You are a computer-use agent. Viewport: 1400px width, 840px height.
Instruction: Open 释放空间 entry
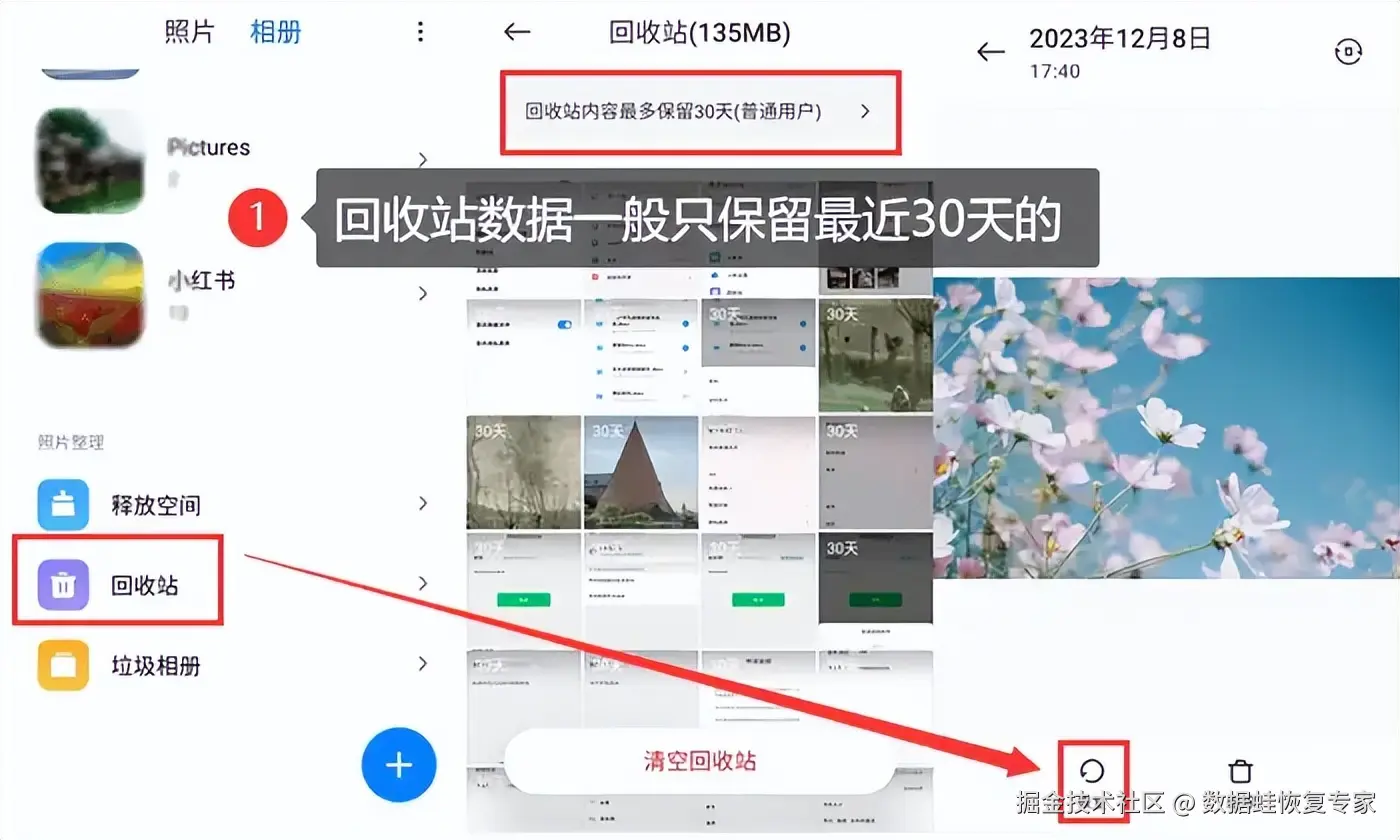coord(155,505)
